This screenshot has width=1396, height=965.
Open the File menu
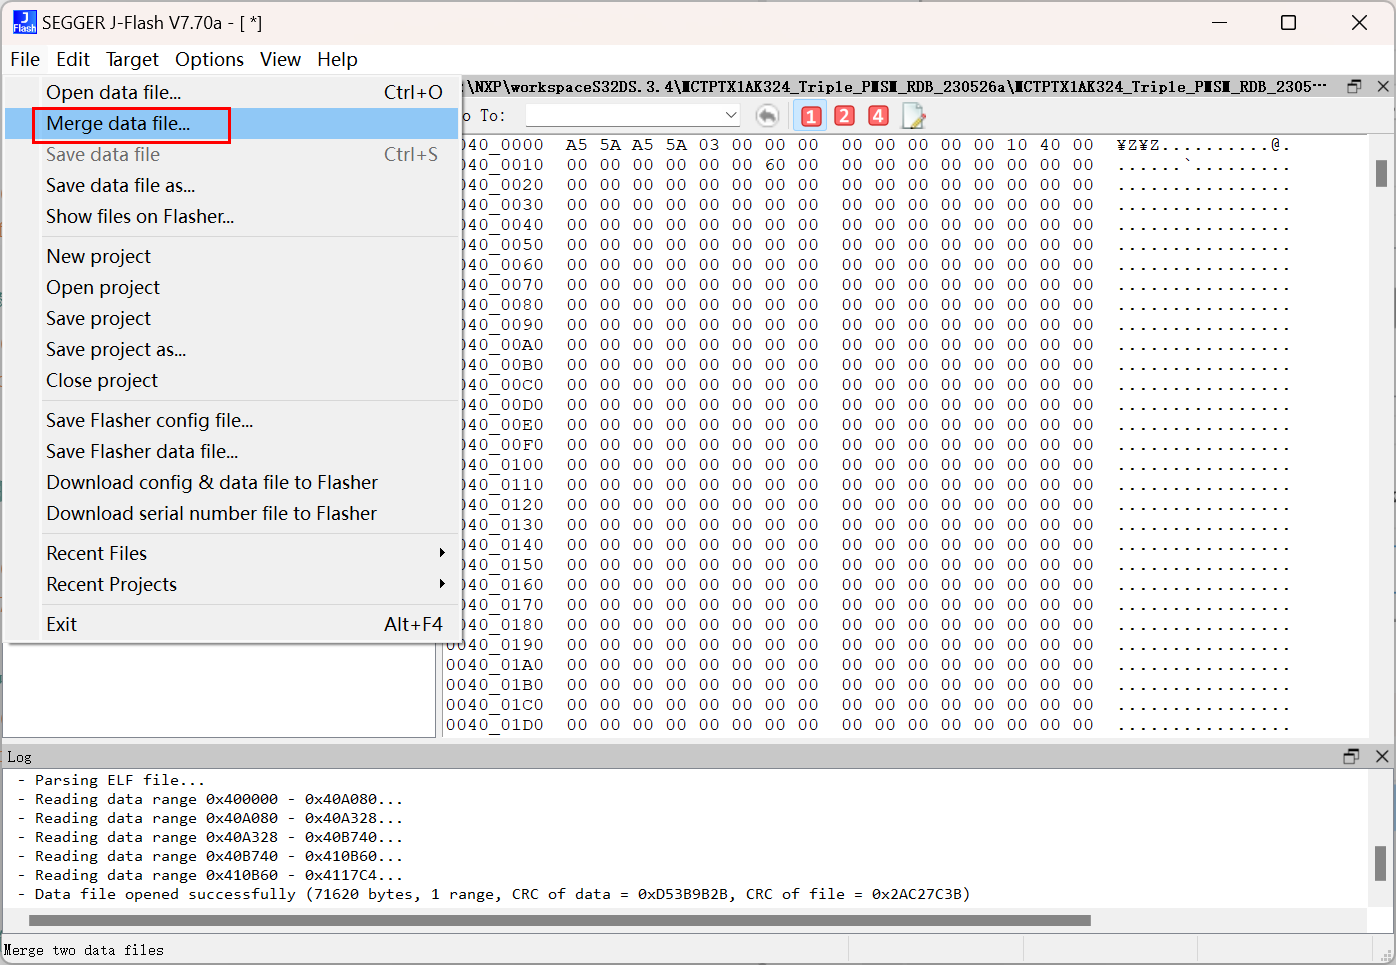pos(25,59)
